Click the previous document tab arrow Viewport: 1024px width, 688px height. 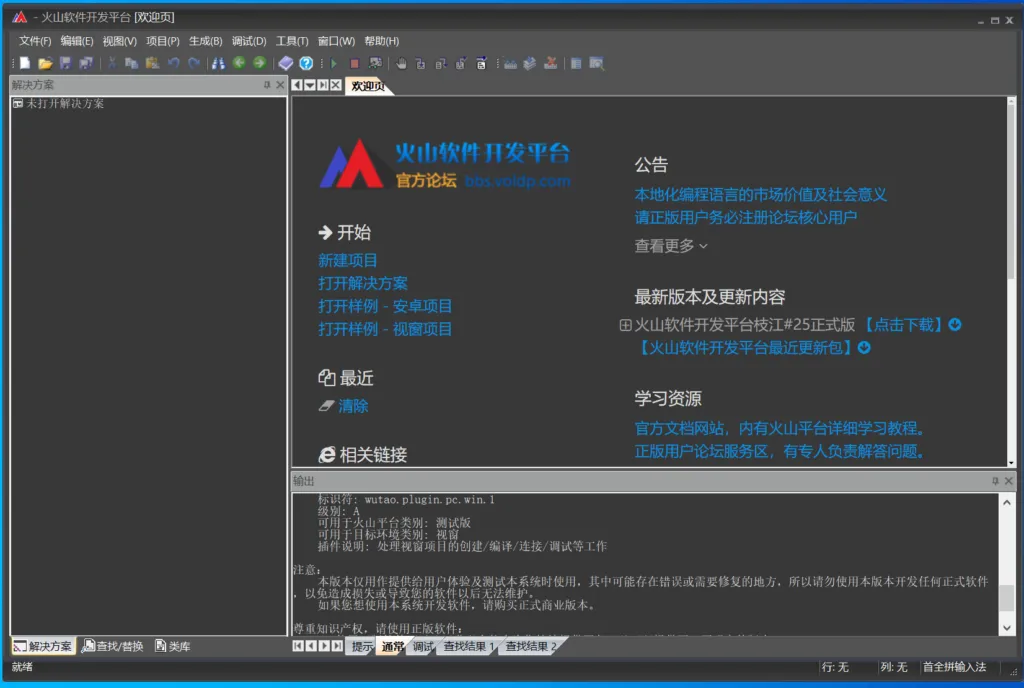point(297,85)
